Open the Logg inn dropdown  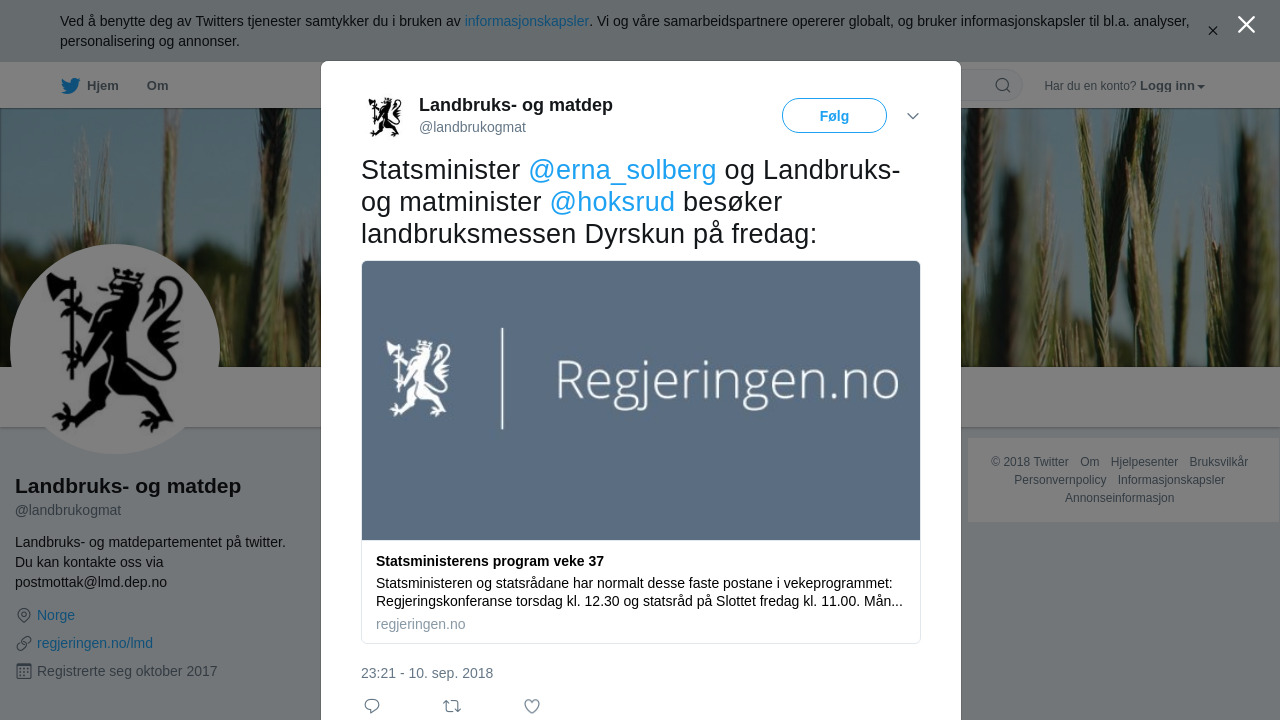[x=1172, y=86]
